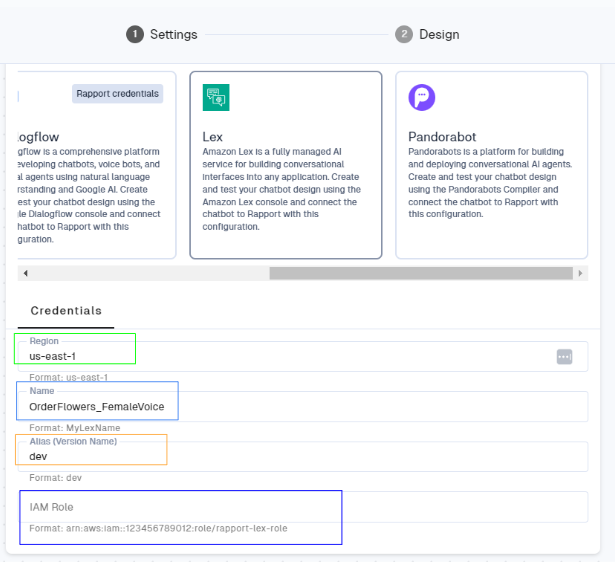Go to the Design step label

click(439, 34)
